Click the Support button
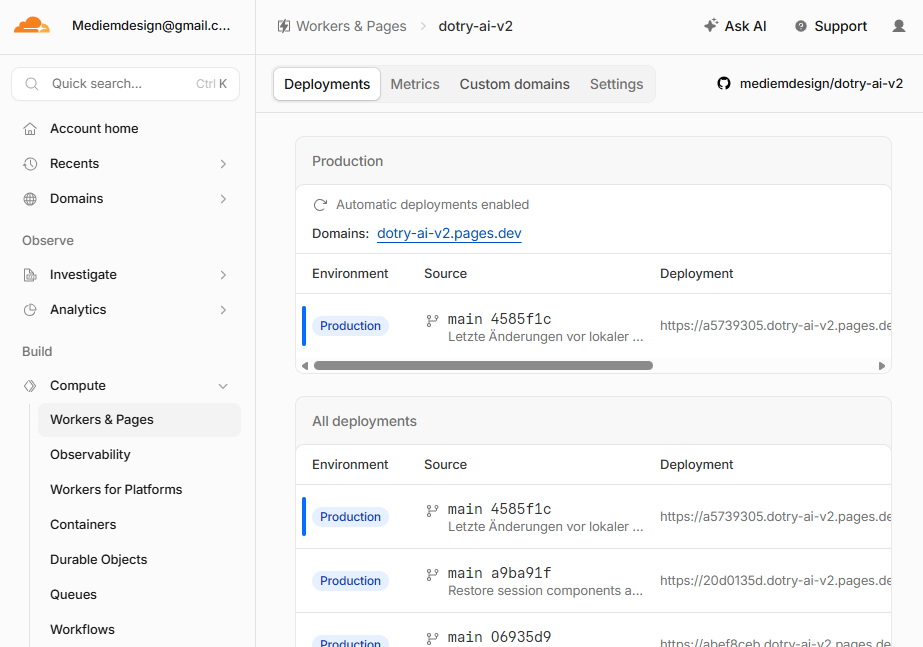This screenshot has width=923, height=647. [831, 26]
